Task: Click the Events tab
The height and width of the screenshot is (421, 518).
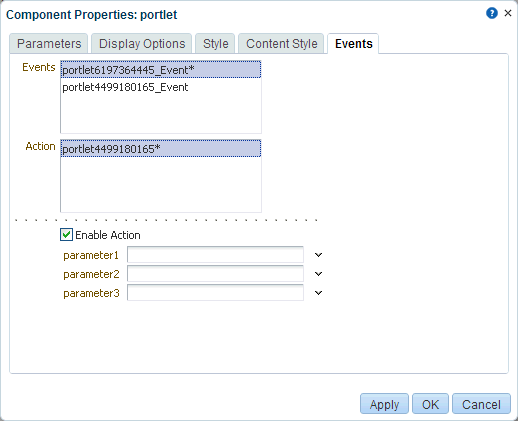Action: (x=353, y=43)
